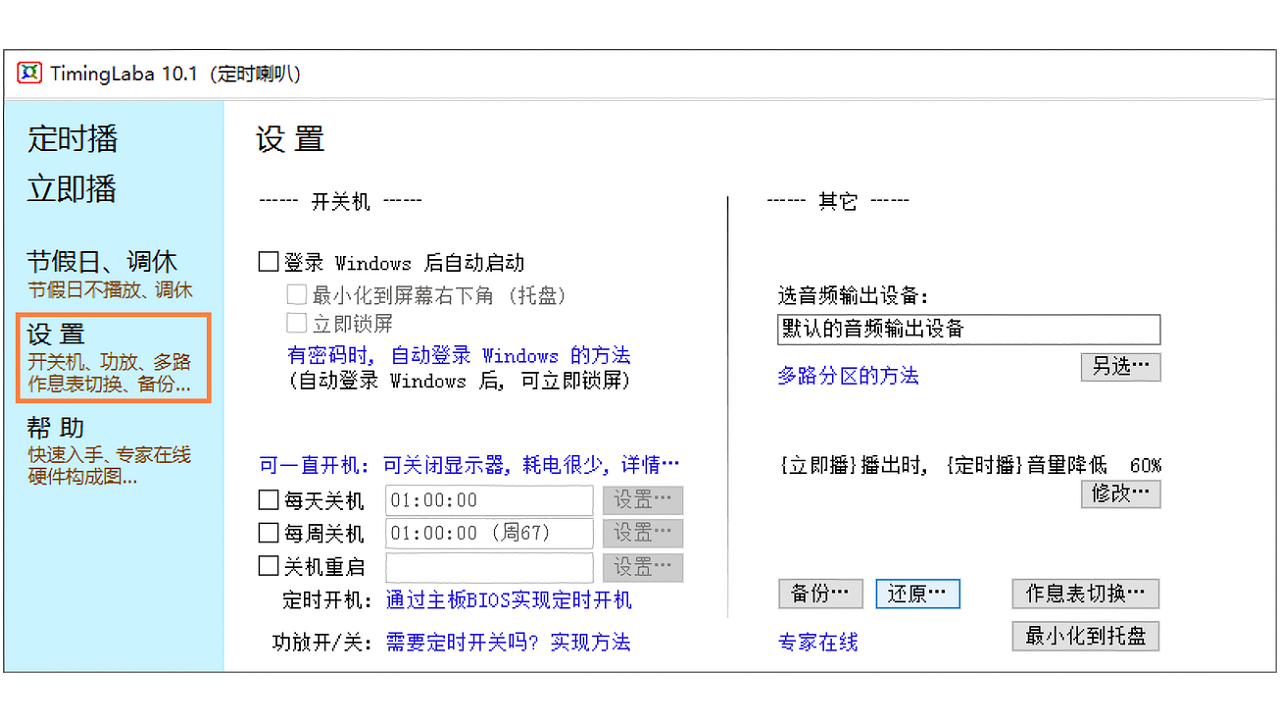Check the 每周关机 weekly shutdown

coord(268,533)
